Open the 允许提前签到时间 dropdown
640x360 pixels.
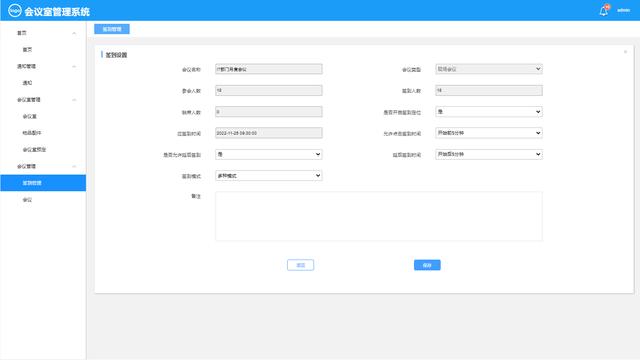click(489, 133)
